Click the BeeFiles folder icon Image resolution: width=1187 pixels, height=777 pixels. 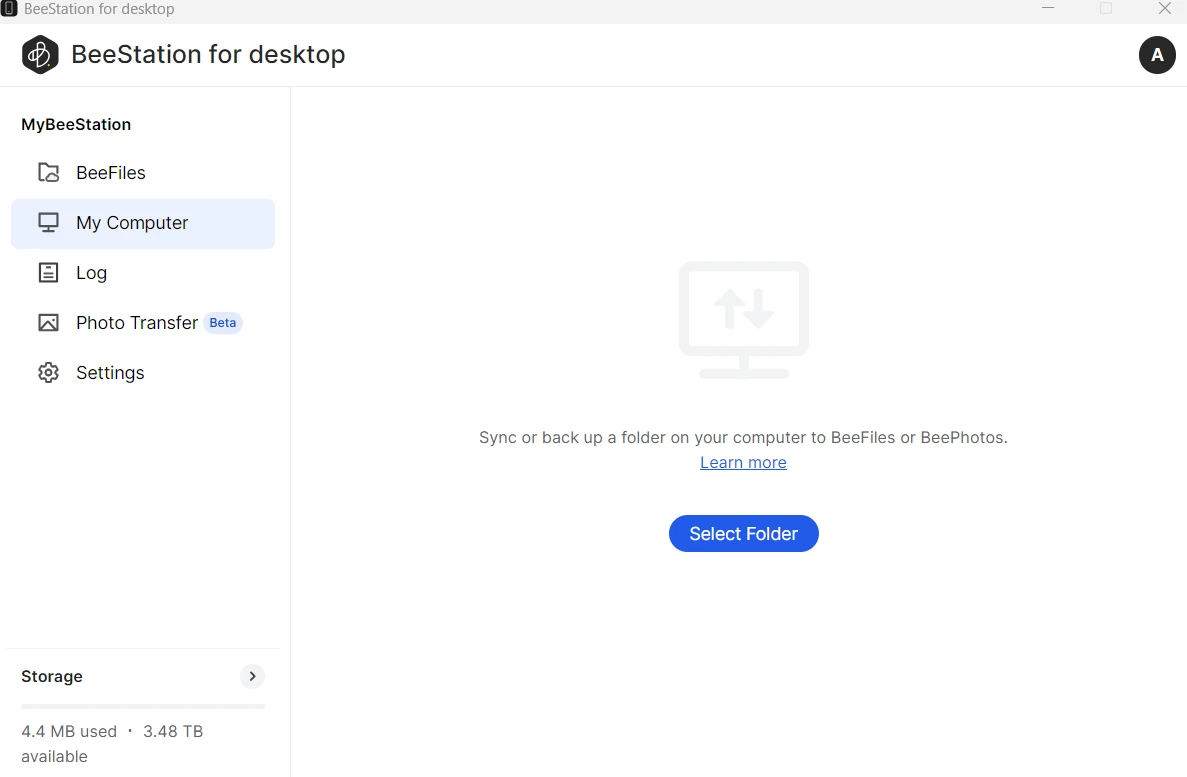pos(48,173)
